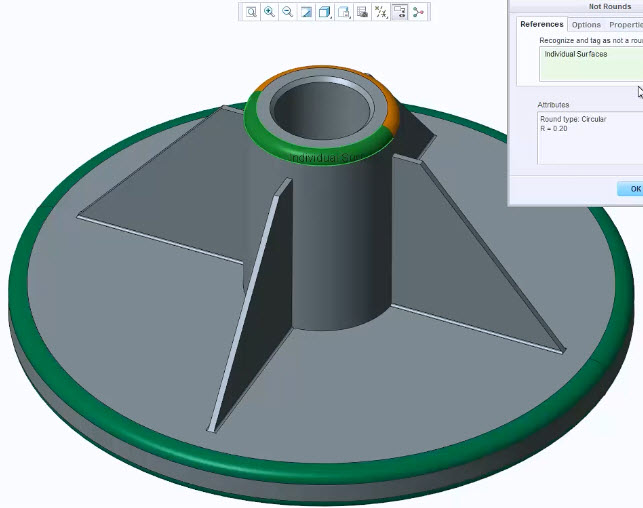Click the OK button in Not Rounds dialog
The image size is (643, 508).
point(631,189)
